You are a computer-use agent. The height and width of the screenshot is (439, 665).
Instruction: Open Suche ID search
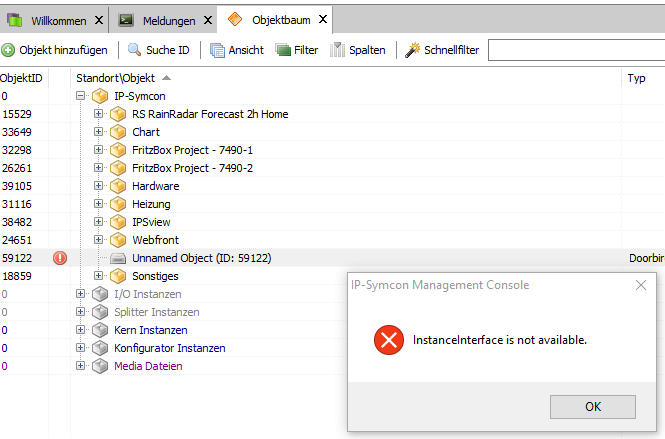click(x=168, y=50)
